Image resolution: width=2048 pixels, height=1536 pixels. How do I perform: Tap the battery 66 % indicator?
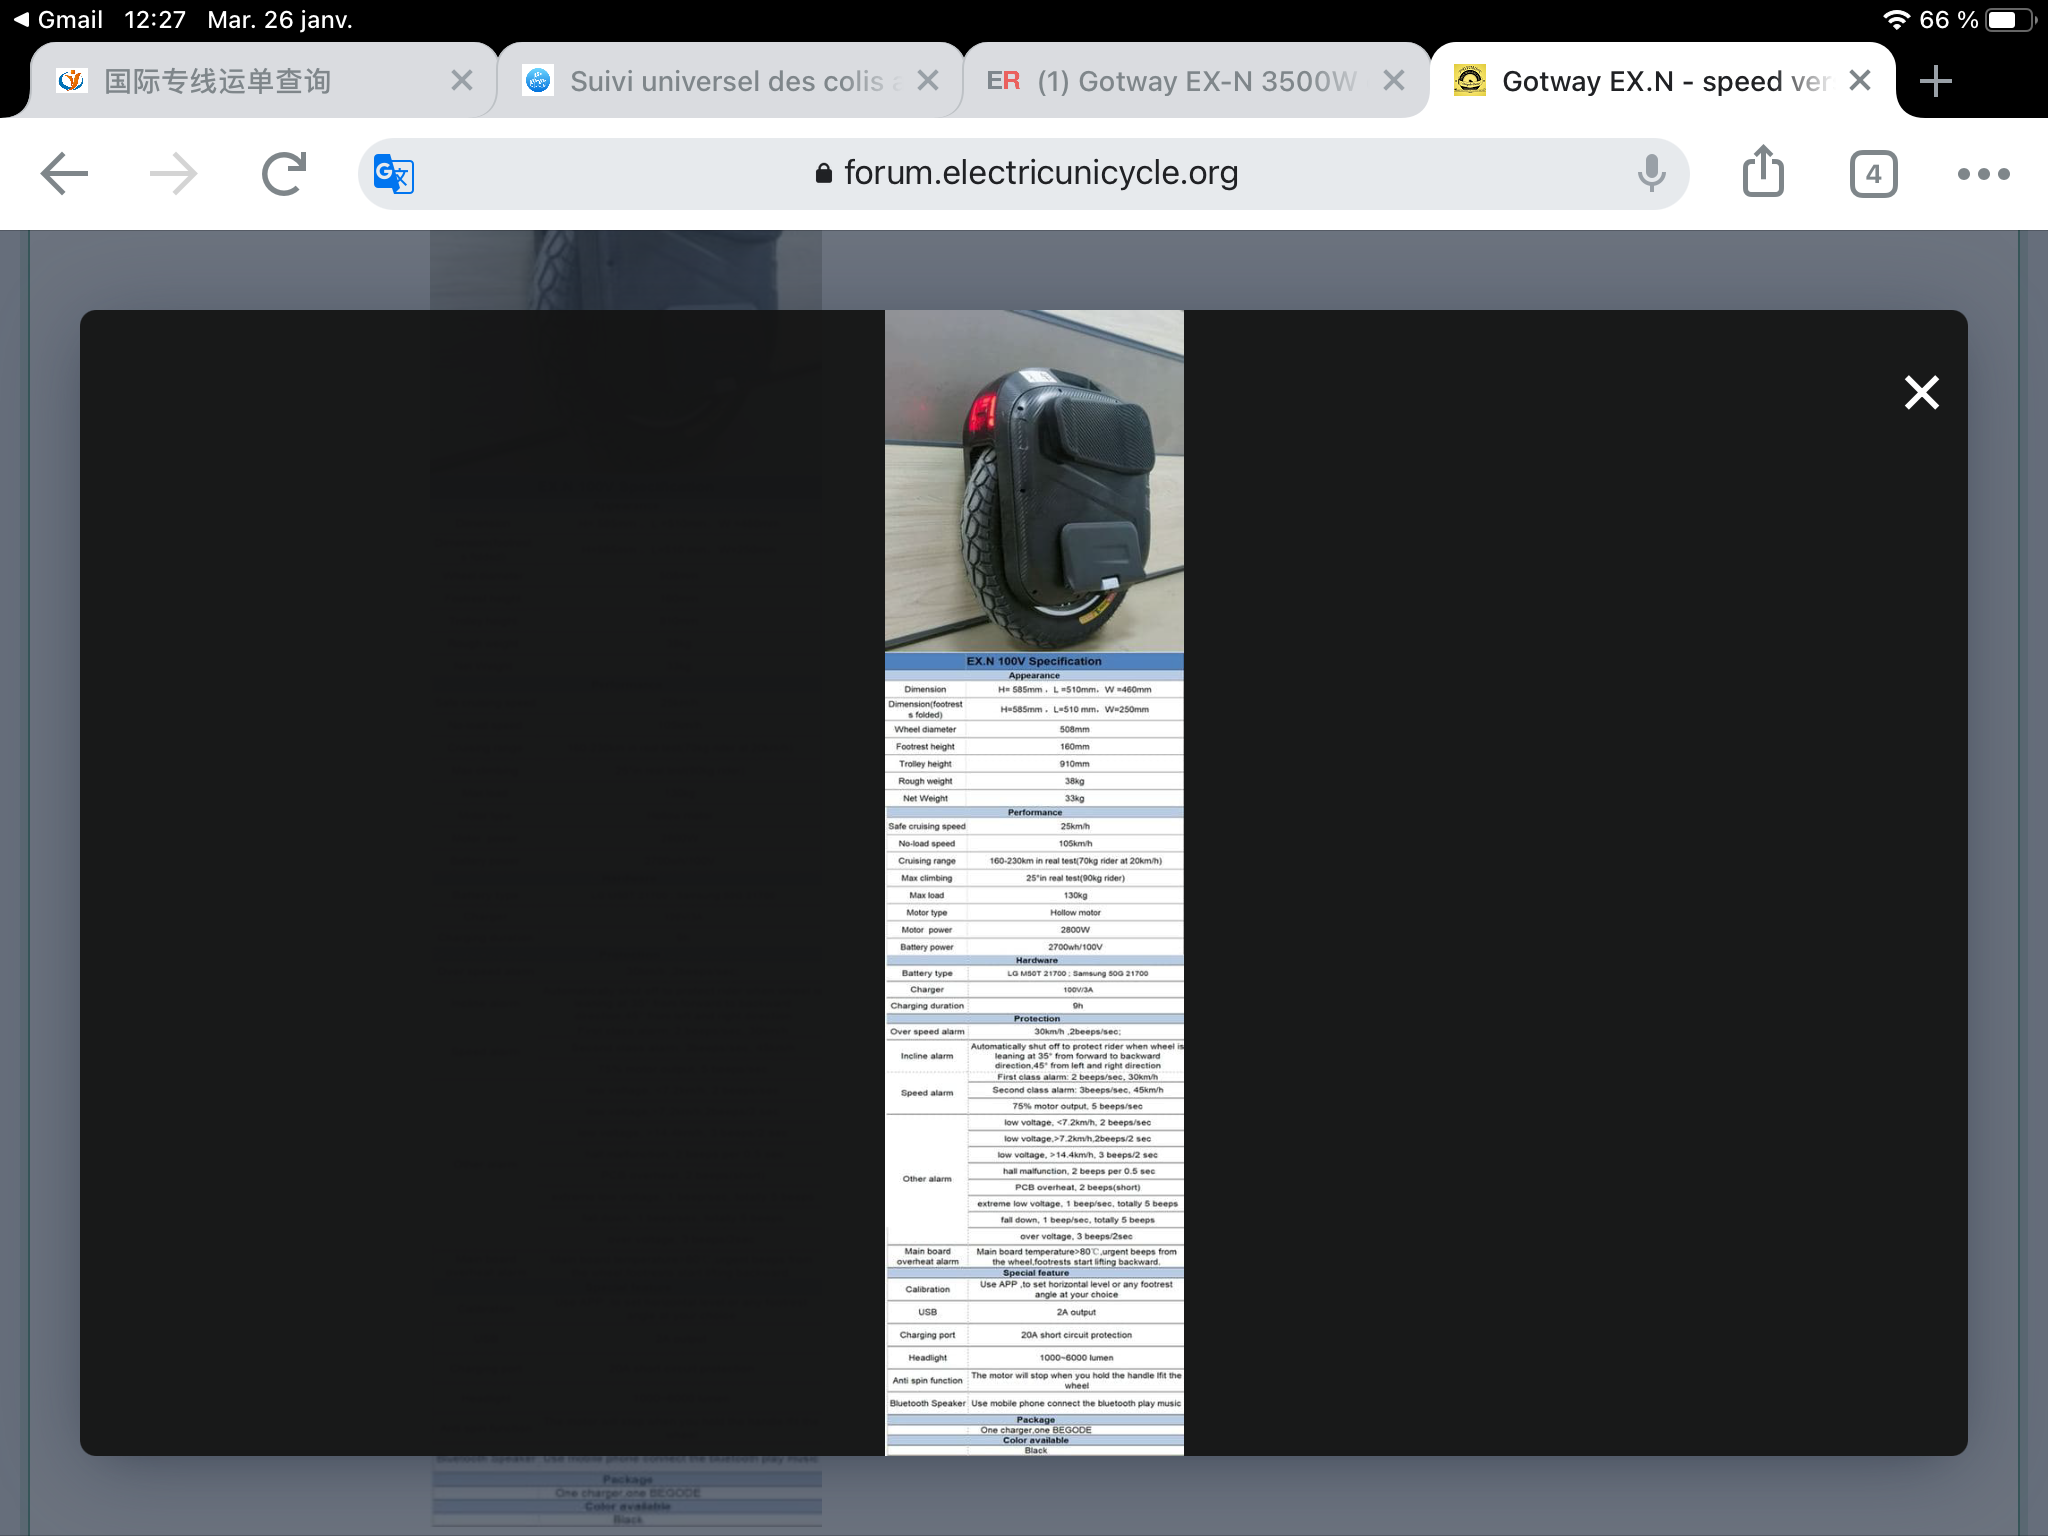coord(1977,20)
